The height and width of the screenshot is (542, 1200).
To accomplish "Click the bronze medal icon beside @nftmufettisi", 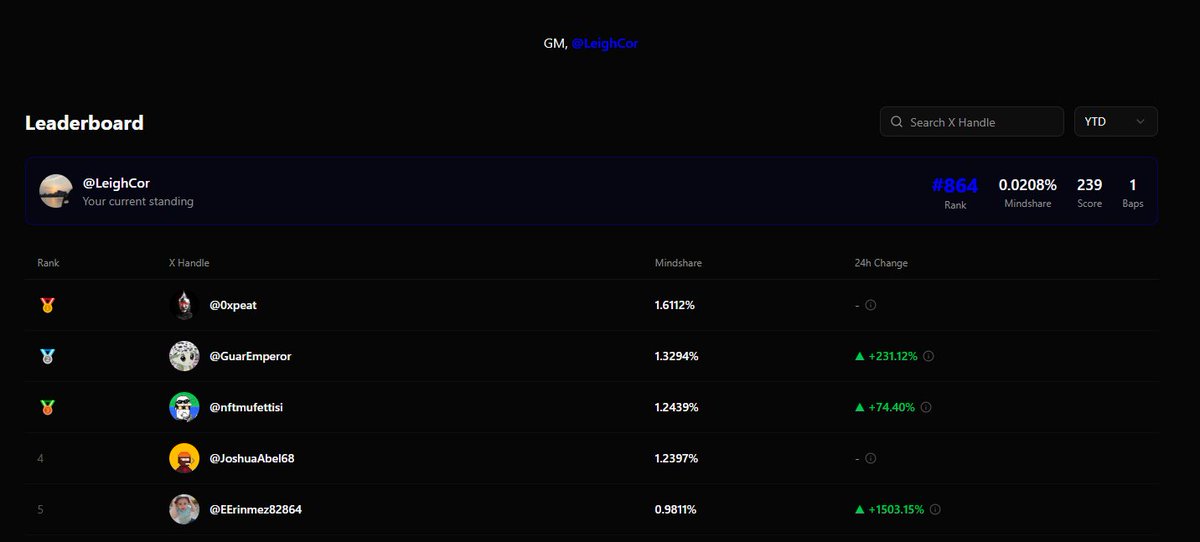I will point(46,407).
